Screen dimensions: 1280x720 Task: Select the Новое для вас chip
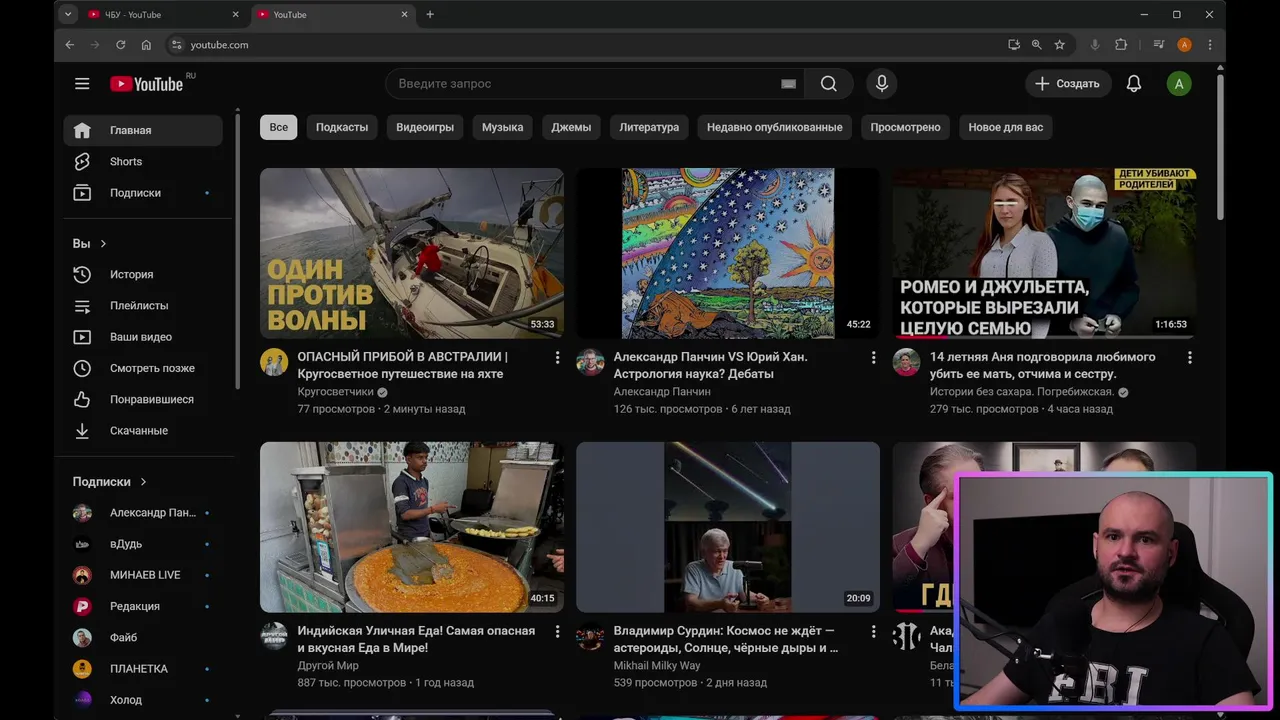pyautogui.click(x=1006, y=127)
